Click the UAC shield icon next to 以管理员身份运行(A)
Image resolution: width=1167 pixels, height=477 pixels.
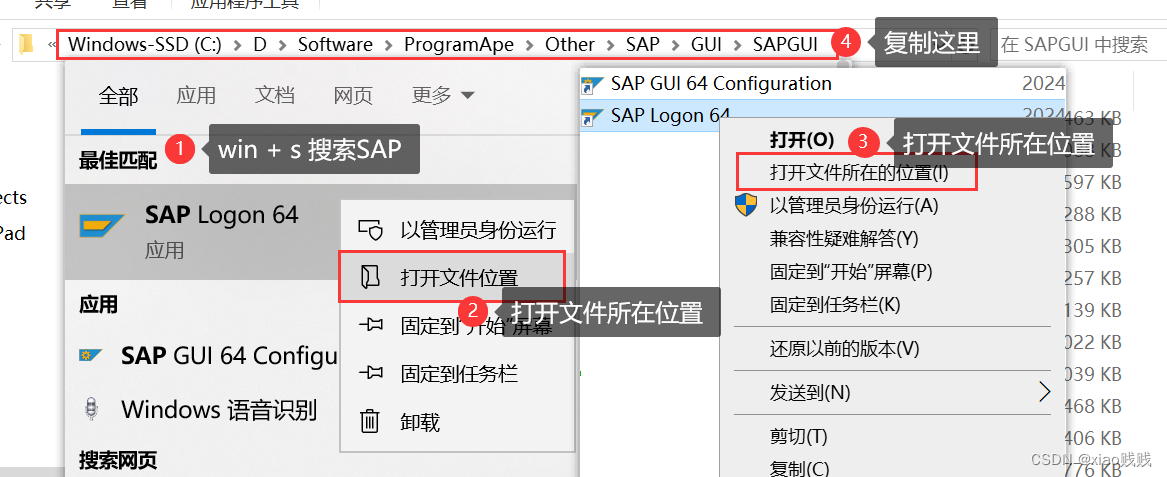tap(746, 205)
